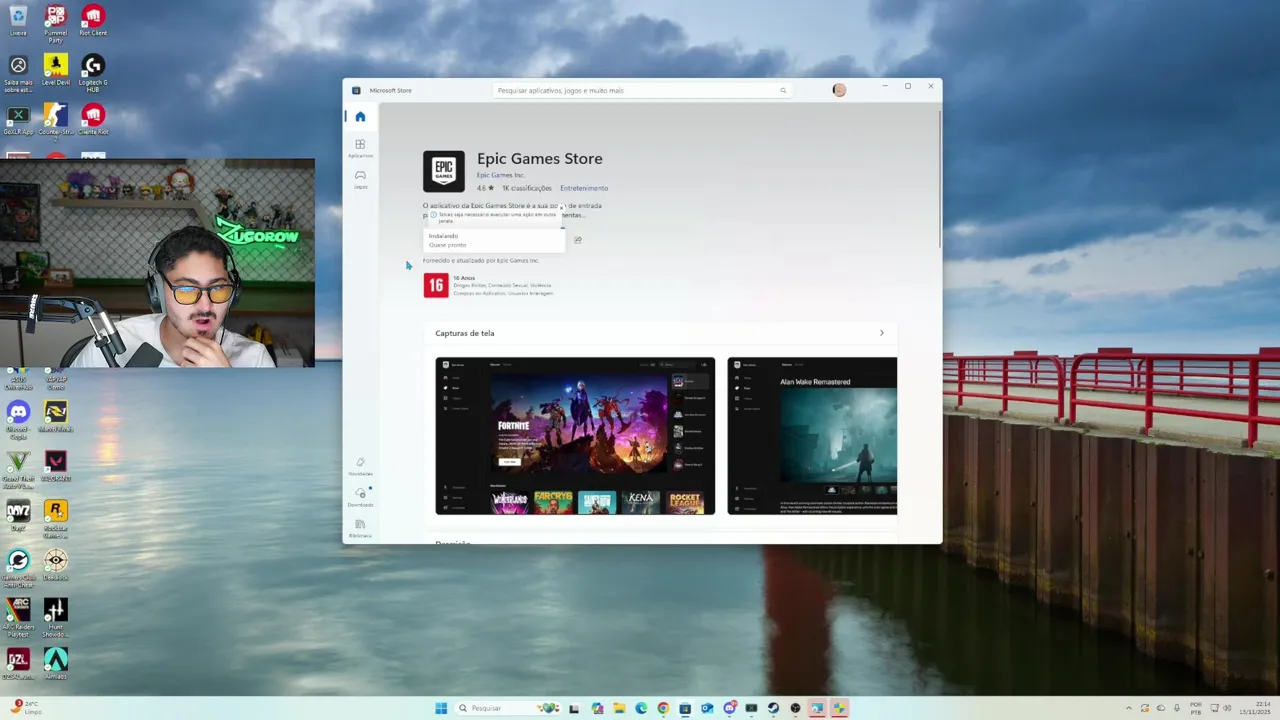Open Level Devil desktop icon

tap(56, 69)
